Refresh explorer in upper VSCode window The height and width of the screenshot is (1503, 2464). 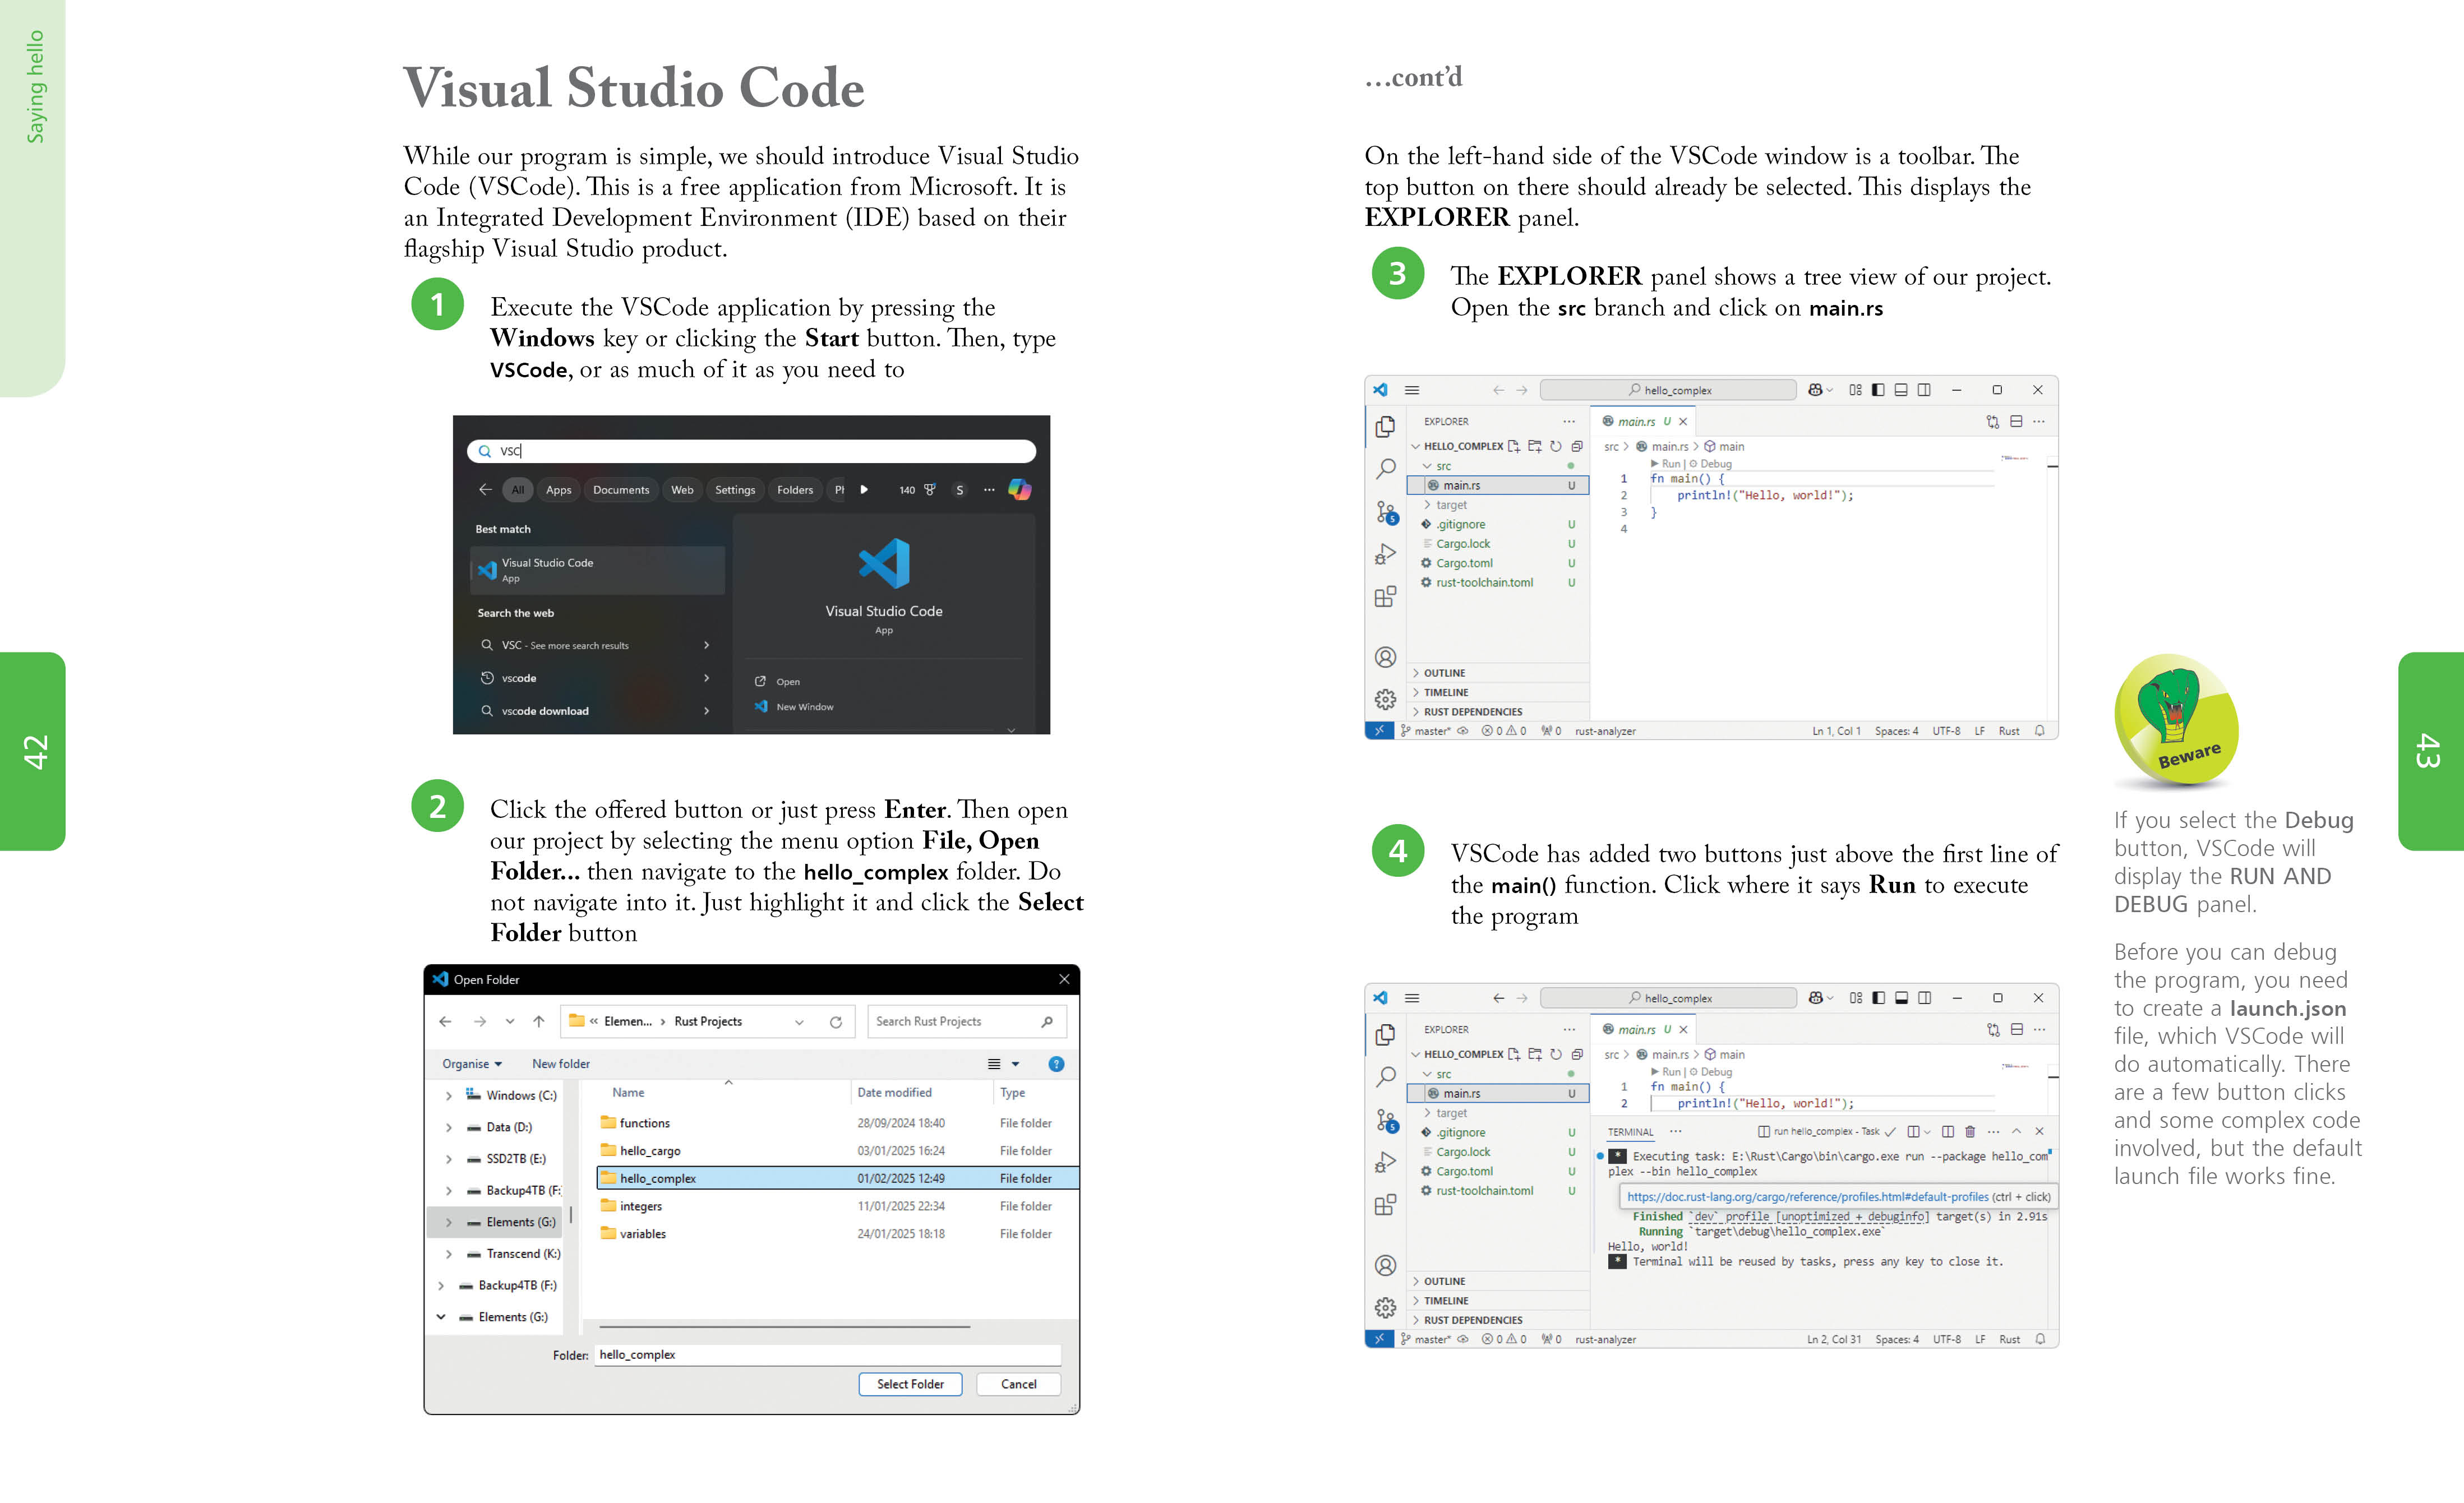(x=1556, y=446)
